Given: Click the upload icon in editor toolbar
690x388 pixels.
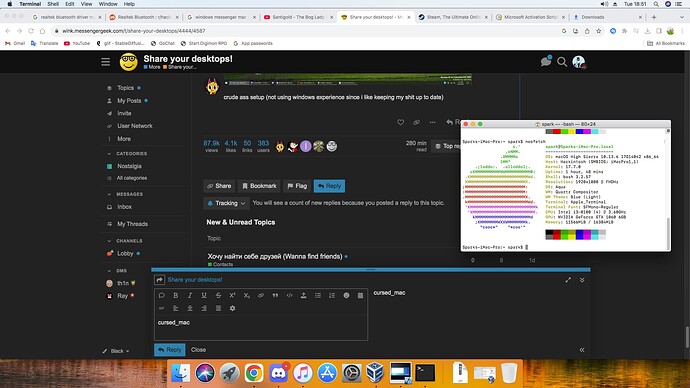Looking at the screenshot, I should click(x=304, y=296).
